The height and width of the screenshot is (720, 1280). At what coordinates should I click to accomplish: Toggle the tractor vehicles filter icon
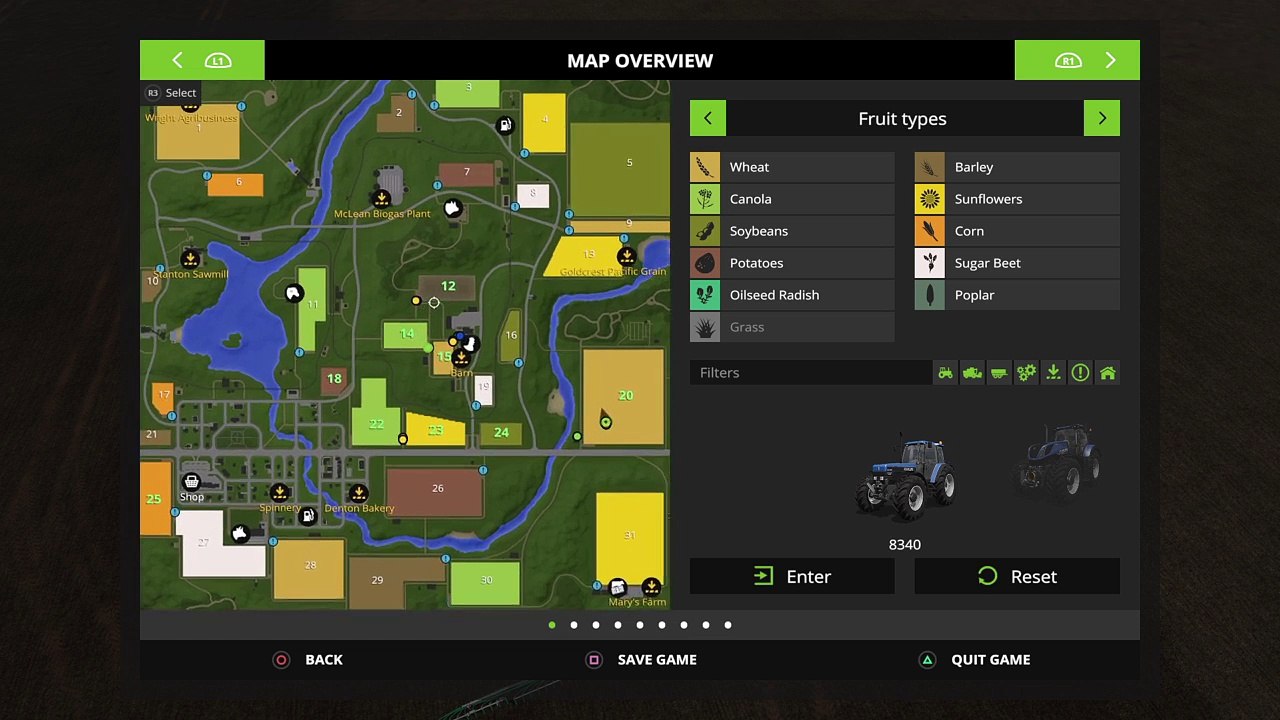pos(946,373)
